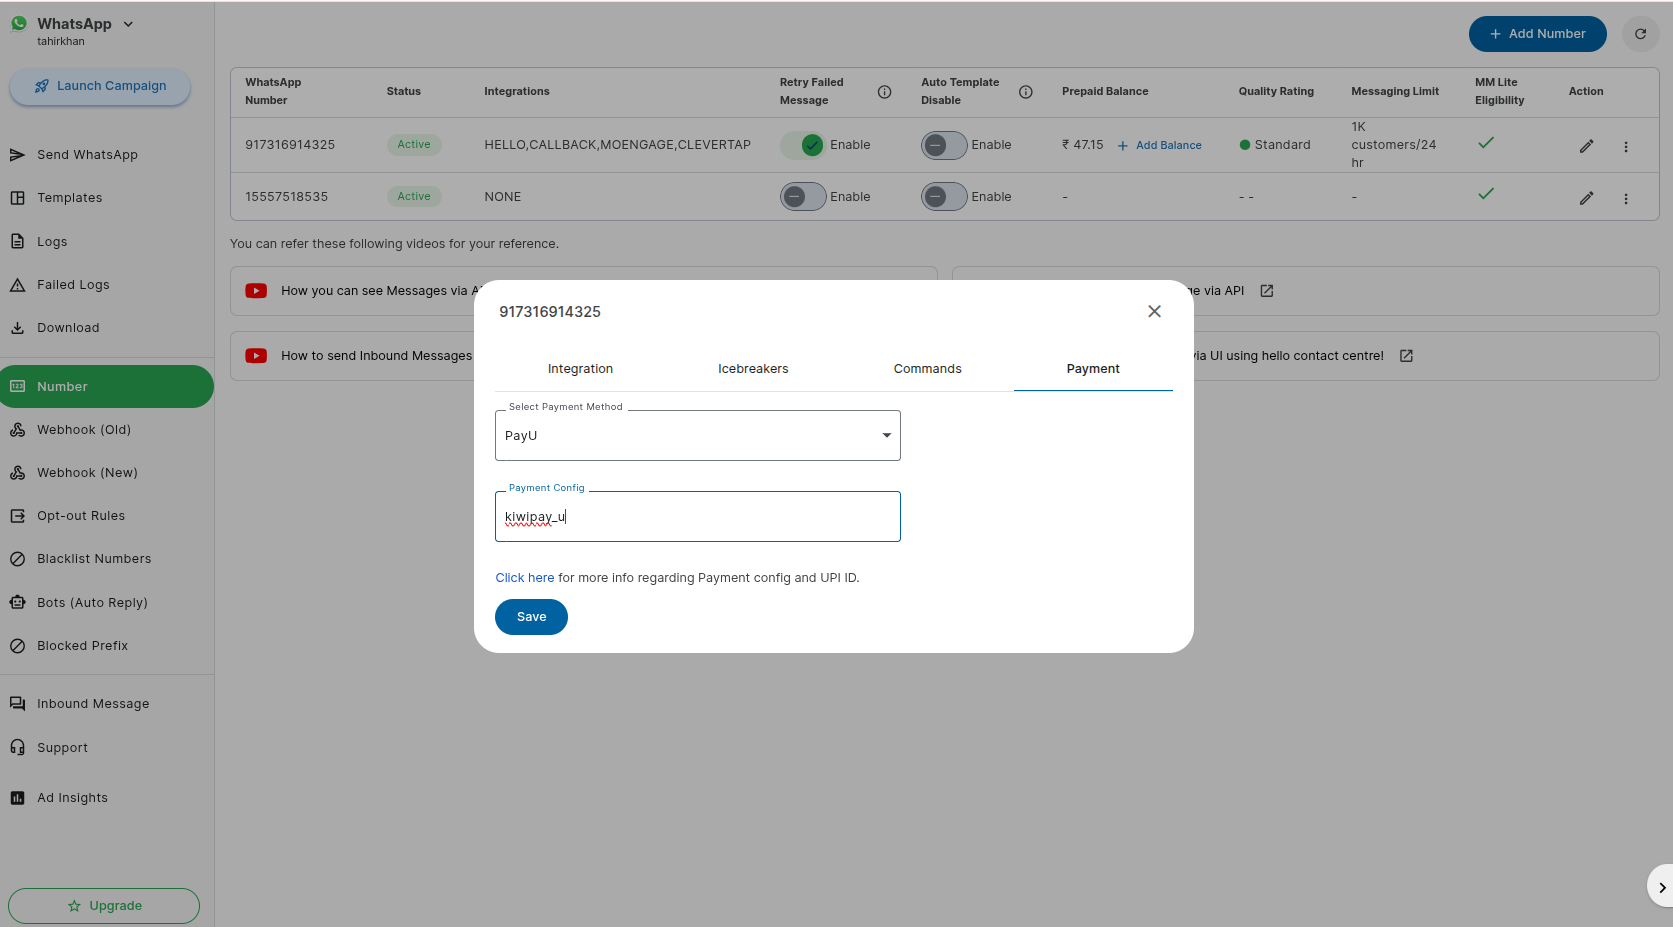
Task: Open the Click here payment info link
Action: click(524, 578)
